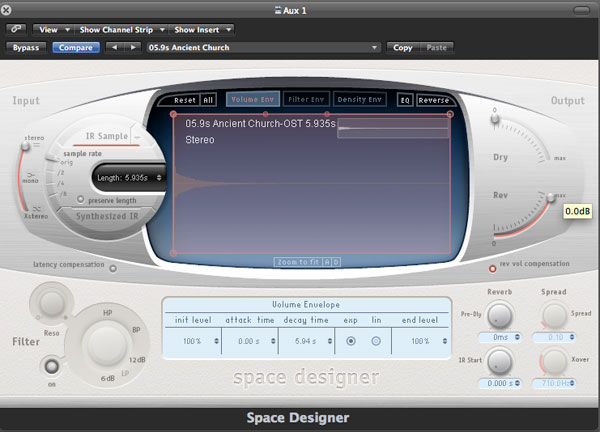Toggle Reverse IR button
Viewport: 600px width, 432px height.
click(434, 100)
